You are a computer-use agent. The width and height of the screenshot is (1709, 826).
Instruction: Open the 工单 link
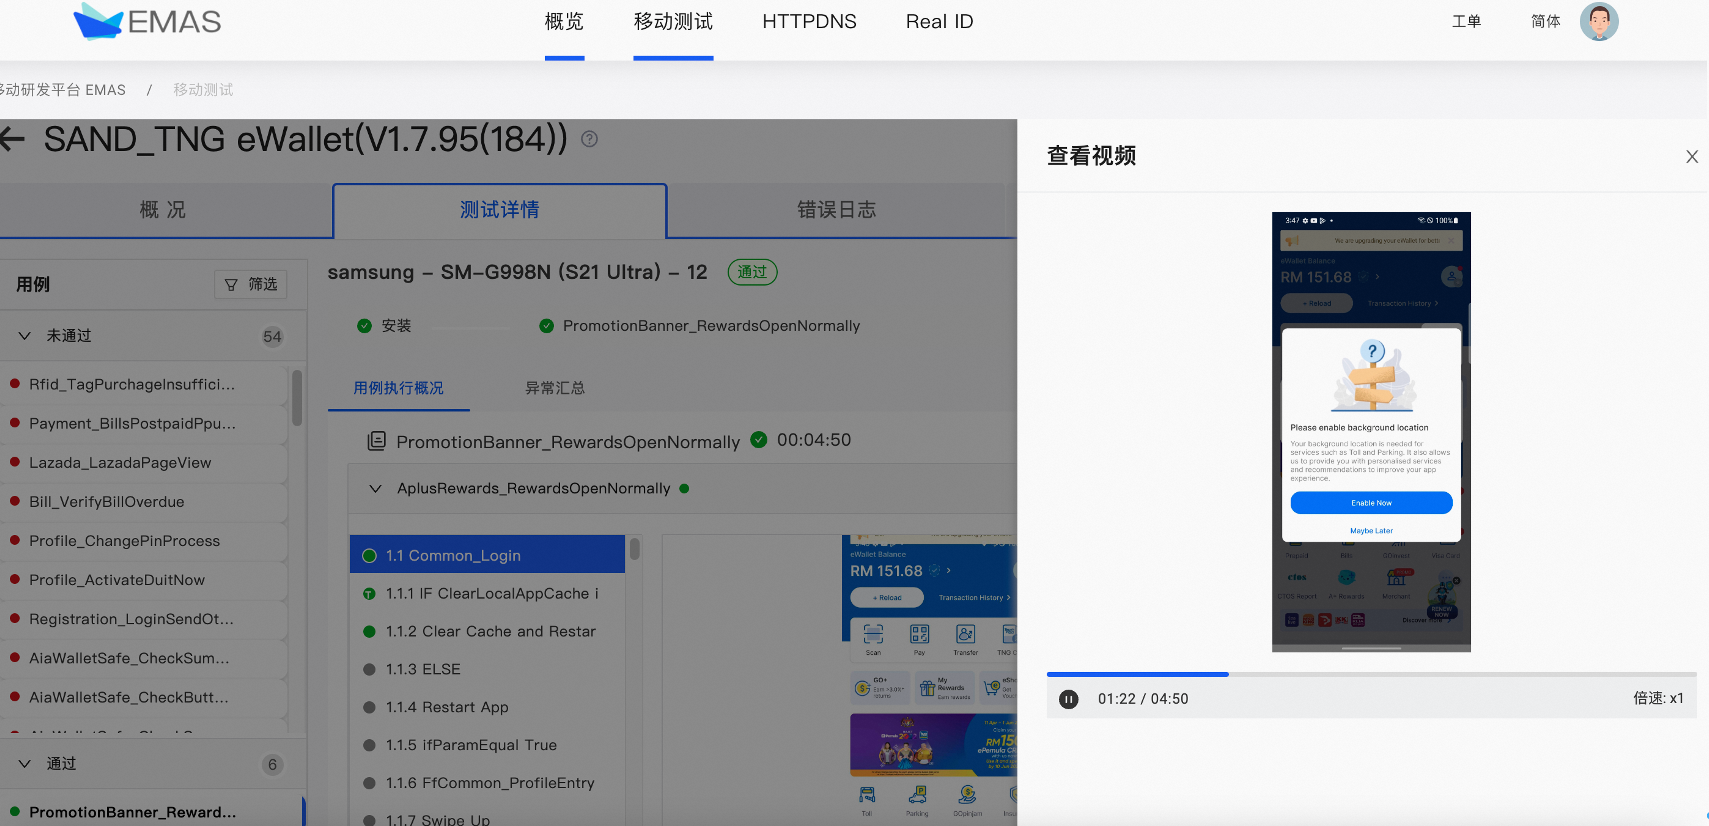click(x=1466, y=21)
